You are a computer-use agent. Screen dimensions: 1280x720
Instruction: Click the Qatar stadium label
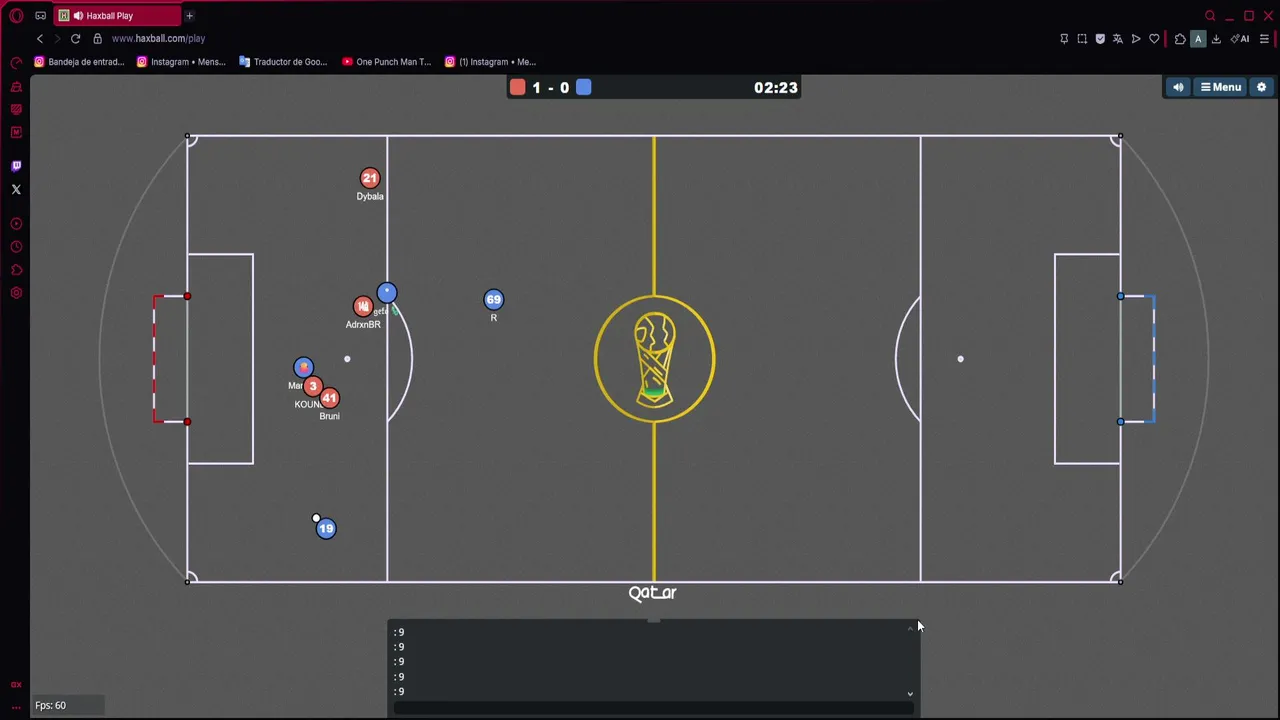pos(652,593)
